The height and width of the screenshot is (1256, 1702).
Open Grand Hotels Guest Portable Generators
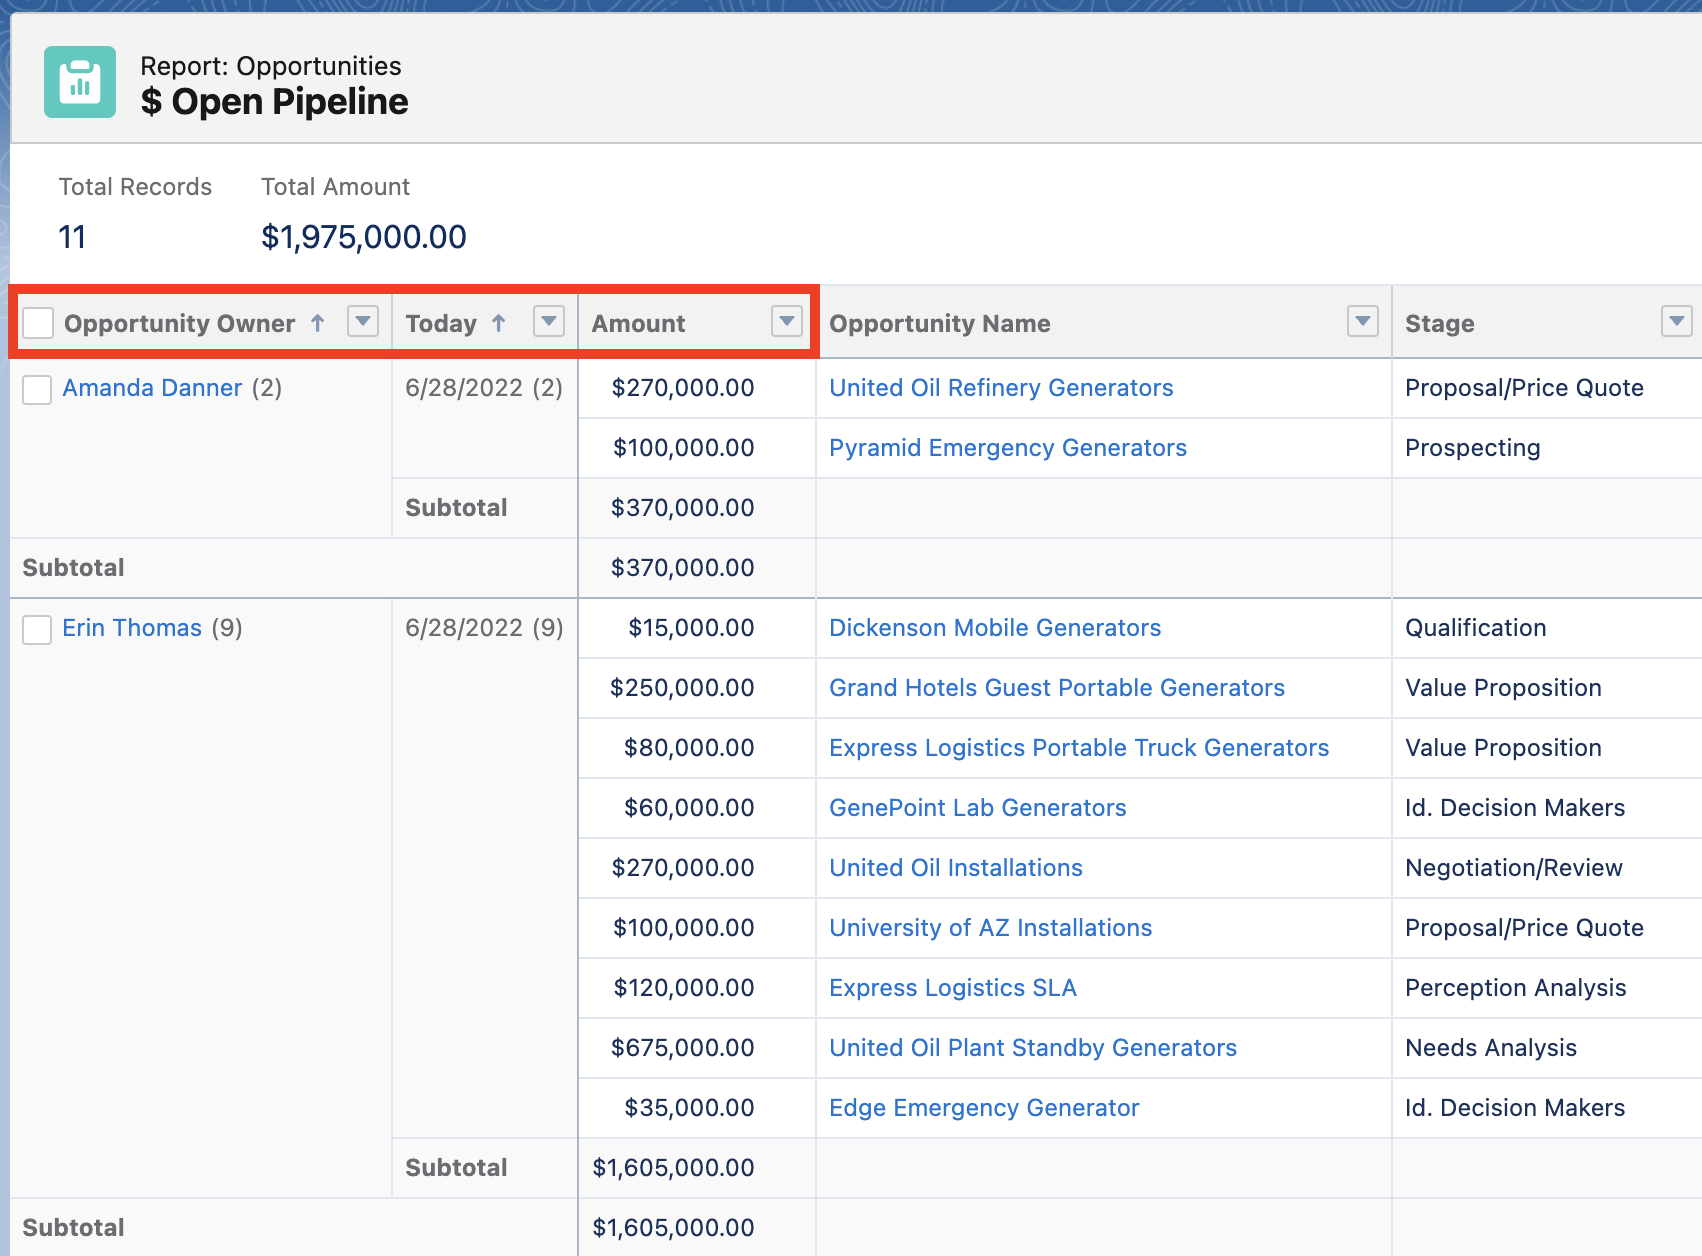click(1056, 688)
